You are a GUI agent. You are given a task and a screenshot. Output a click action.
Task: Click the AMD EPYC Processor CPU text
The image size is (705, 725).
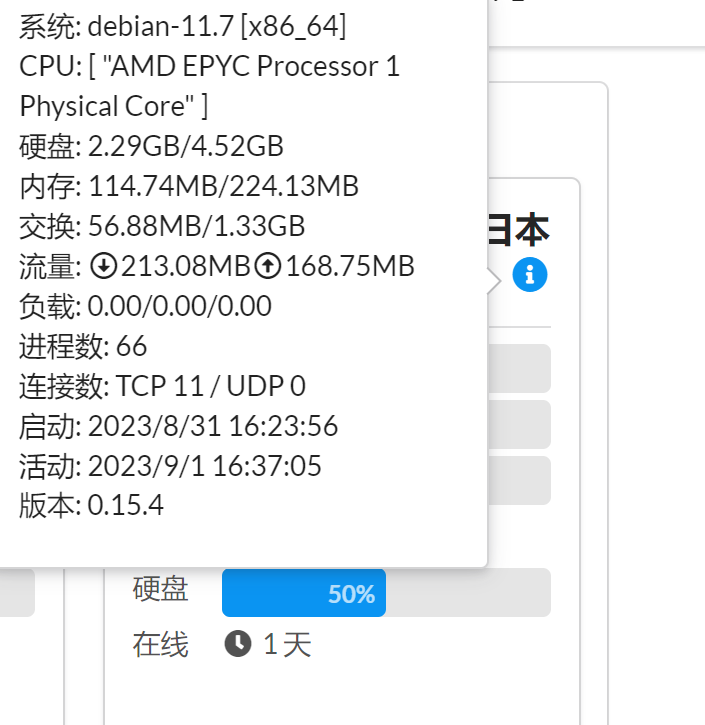[209, 86]
